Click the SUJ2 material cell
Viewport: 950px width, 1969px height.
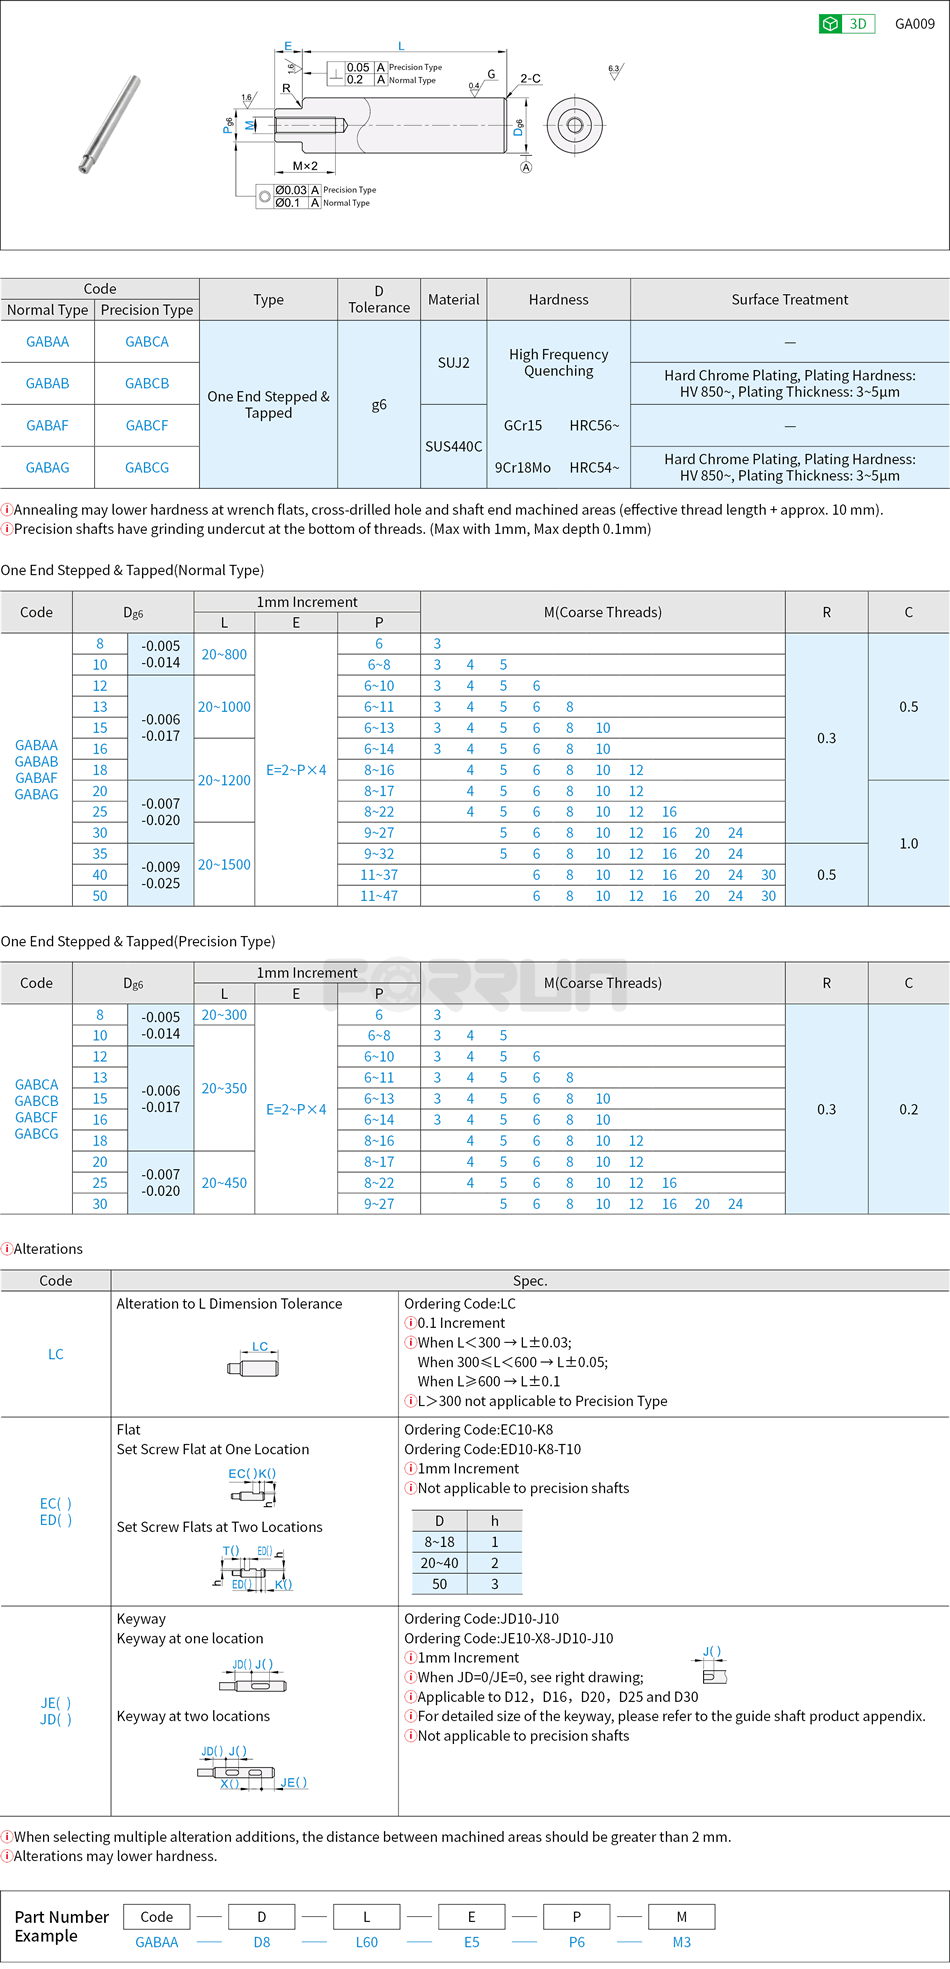[x=454, y=363]
